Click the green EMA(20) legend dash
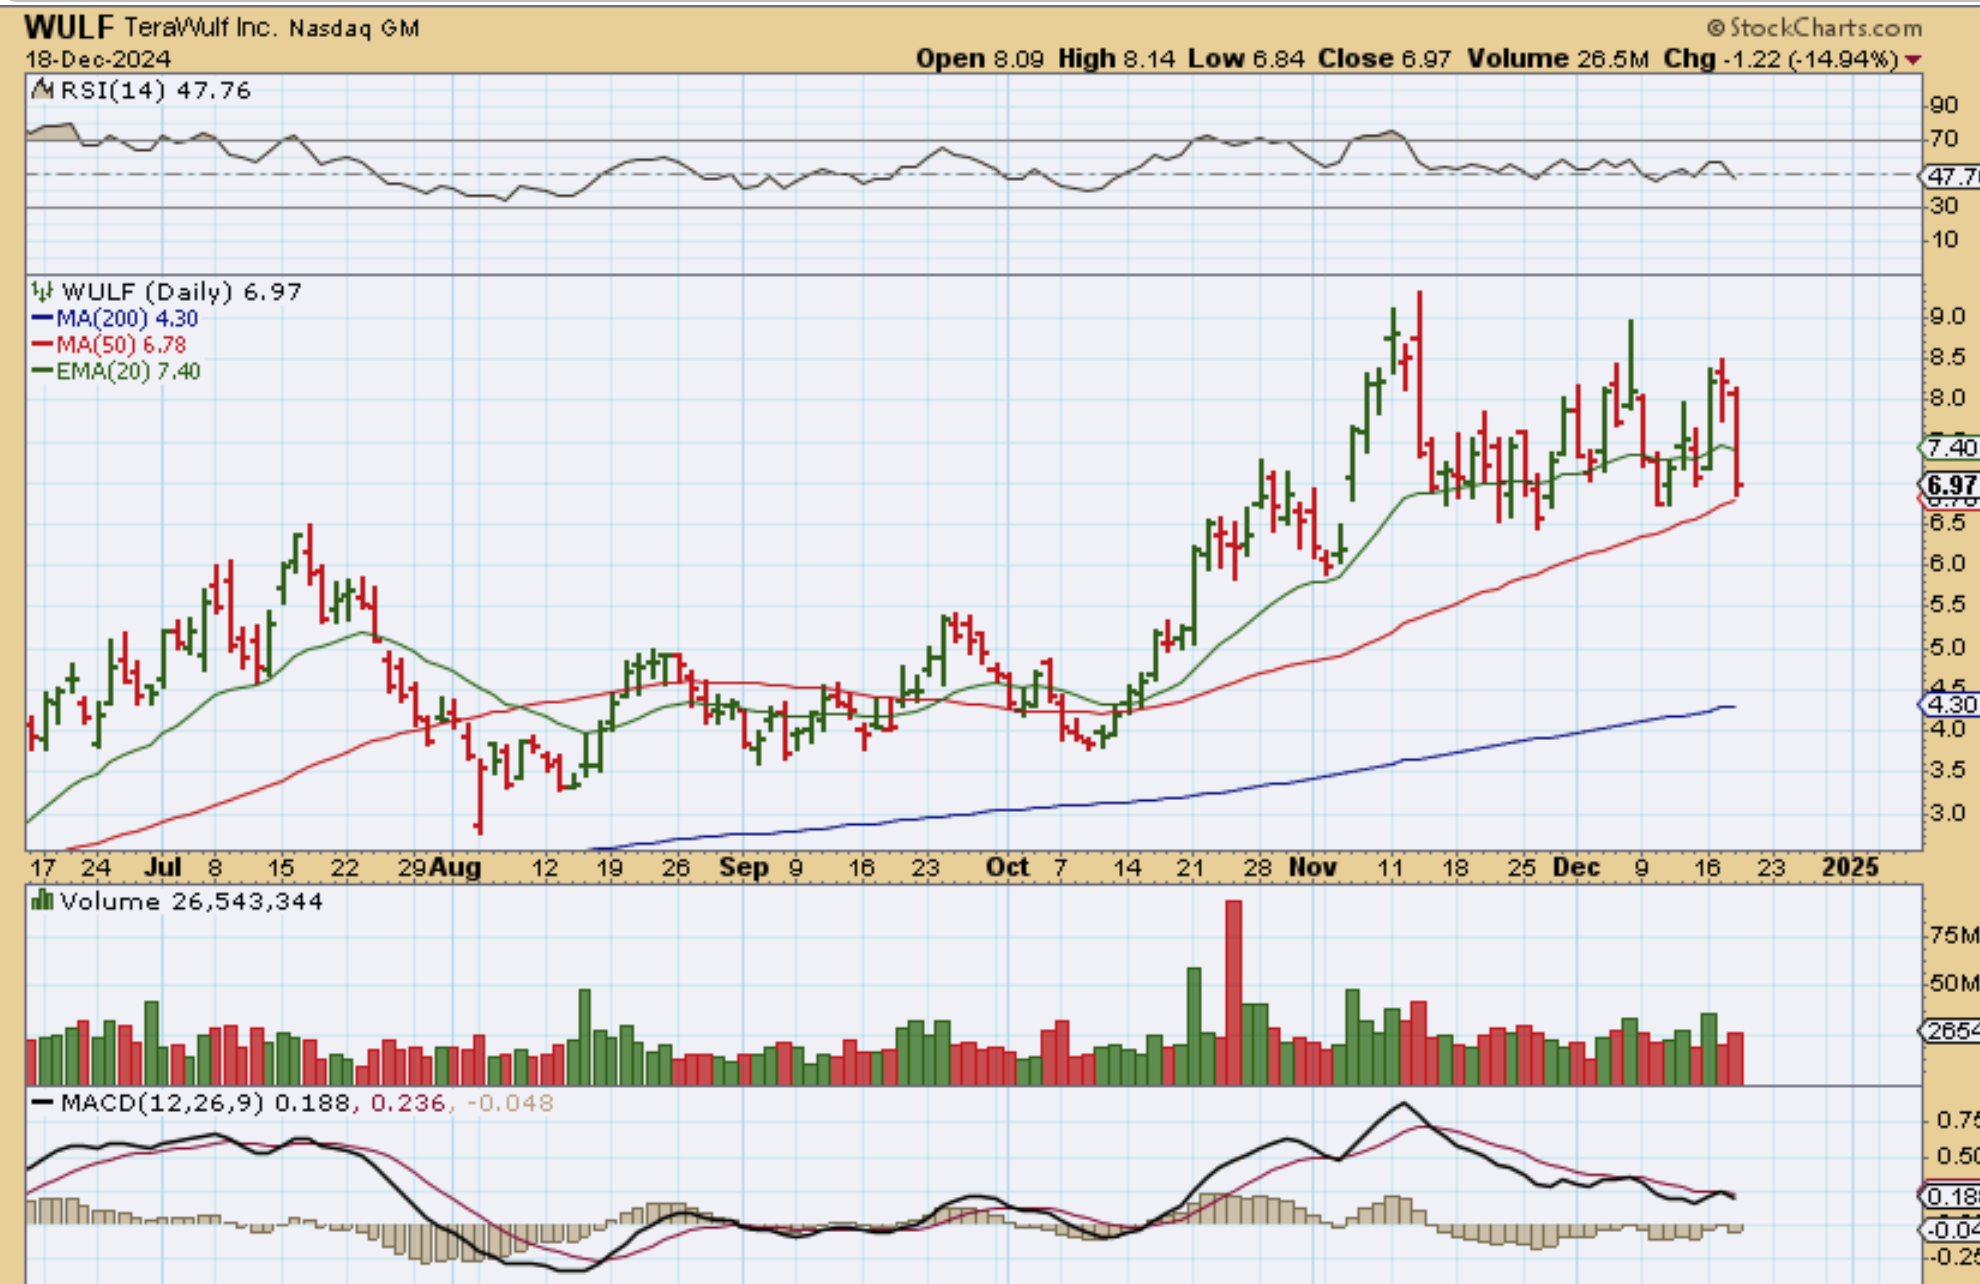Image resolution: width=1980 pixels, height=1284 pixels. click(x=42, y=371)
